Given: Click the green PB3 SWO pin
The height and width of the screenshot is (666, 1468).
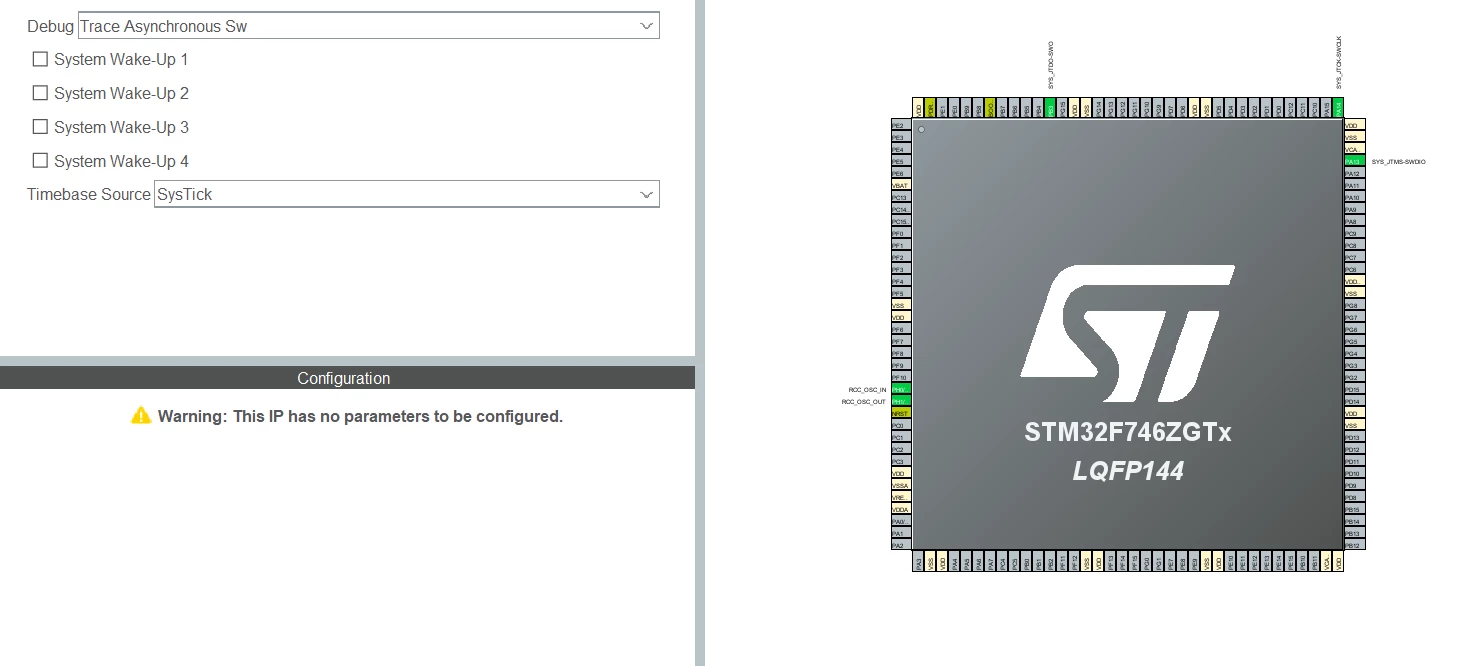Looking at the screenshot, I should 1050,108.
